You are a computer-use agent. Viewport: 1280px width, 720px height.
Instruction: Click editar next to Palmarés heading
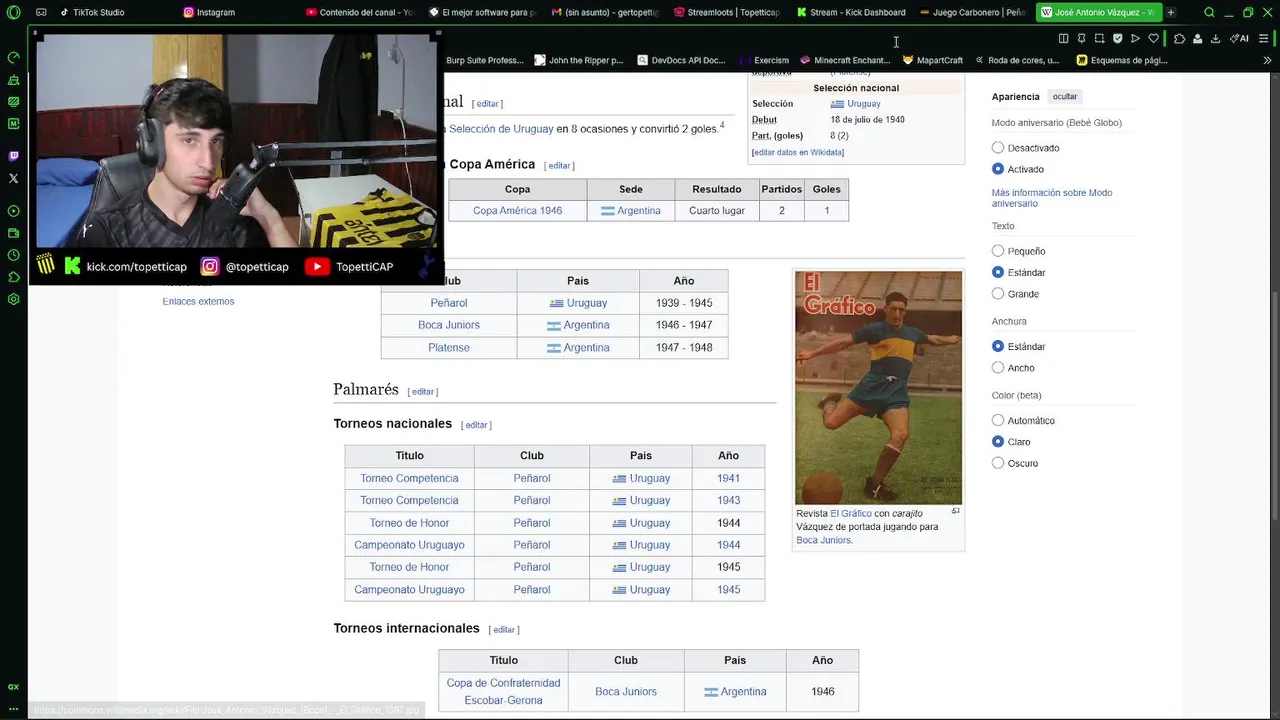coord(423,392)
